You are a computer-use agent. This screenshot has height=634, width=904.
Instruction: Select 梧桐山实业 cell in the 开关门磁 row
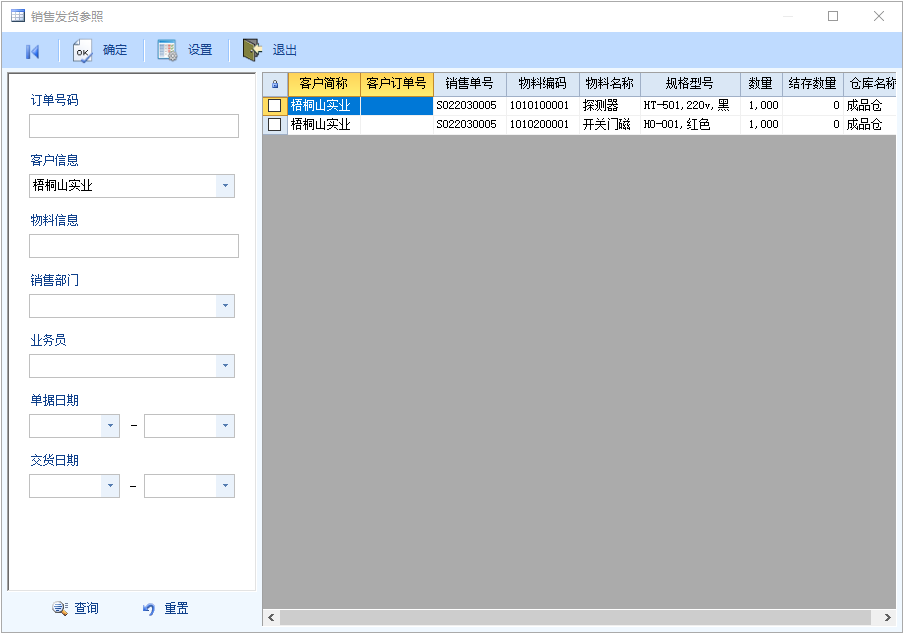coord(324,124)
